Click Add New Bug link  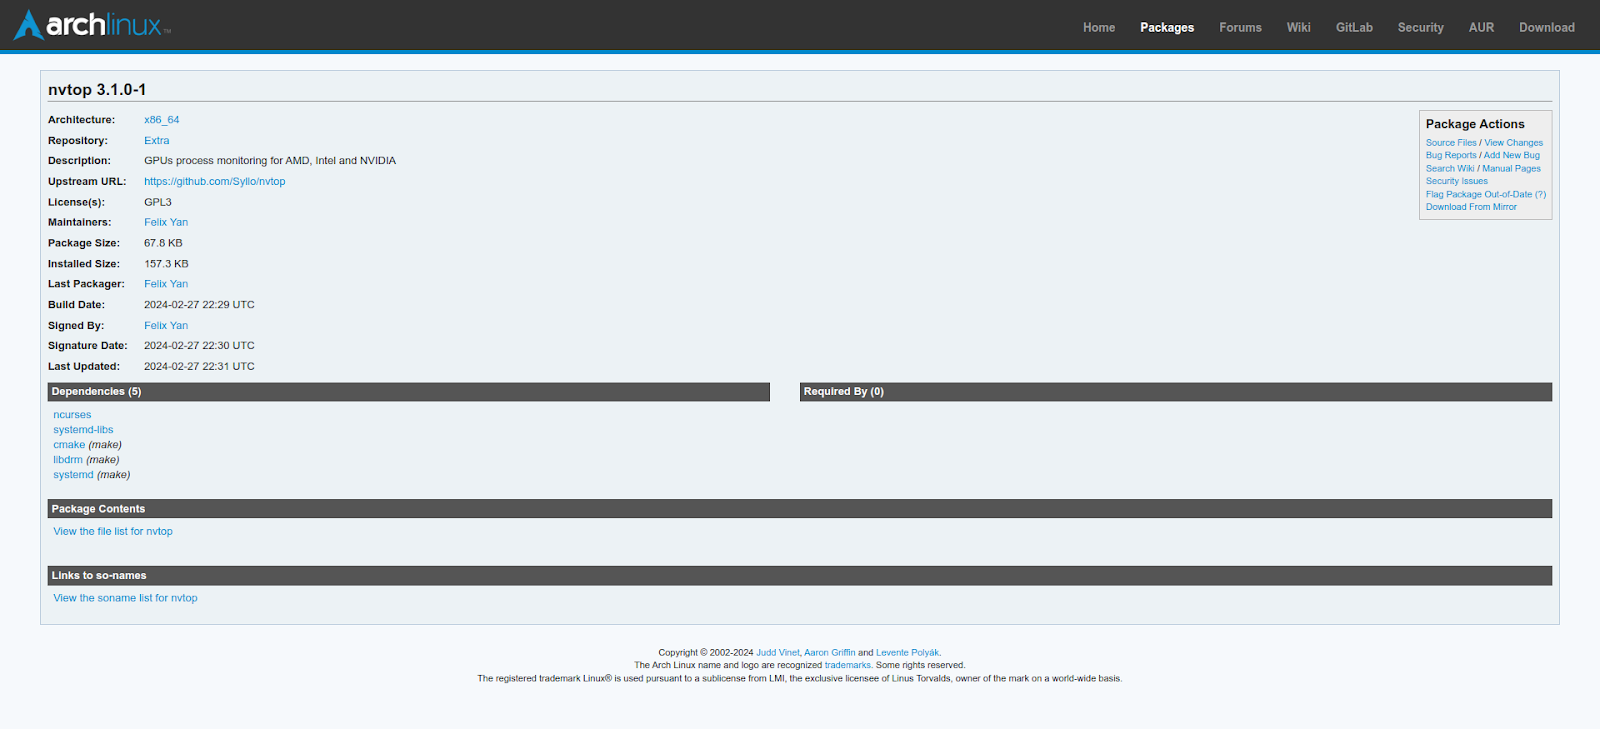(x=1511, y=156)
